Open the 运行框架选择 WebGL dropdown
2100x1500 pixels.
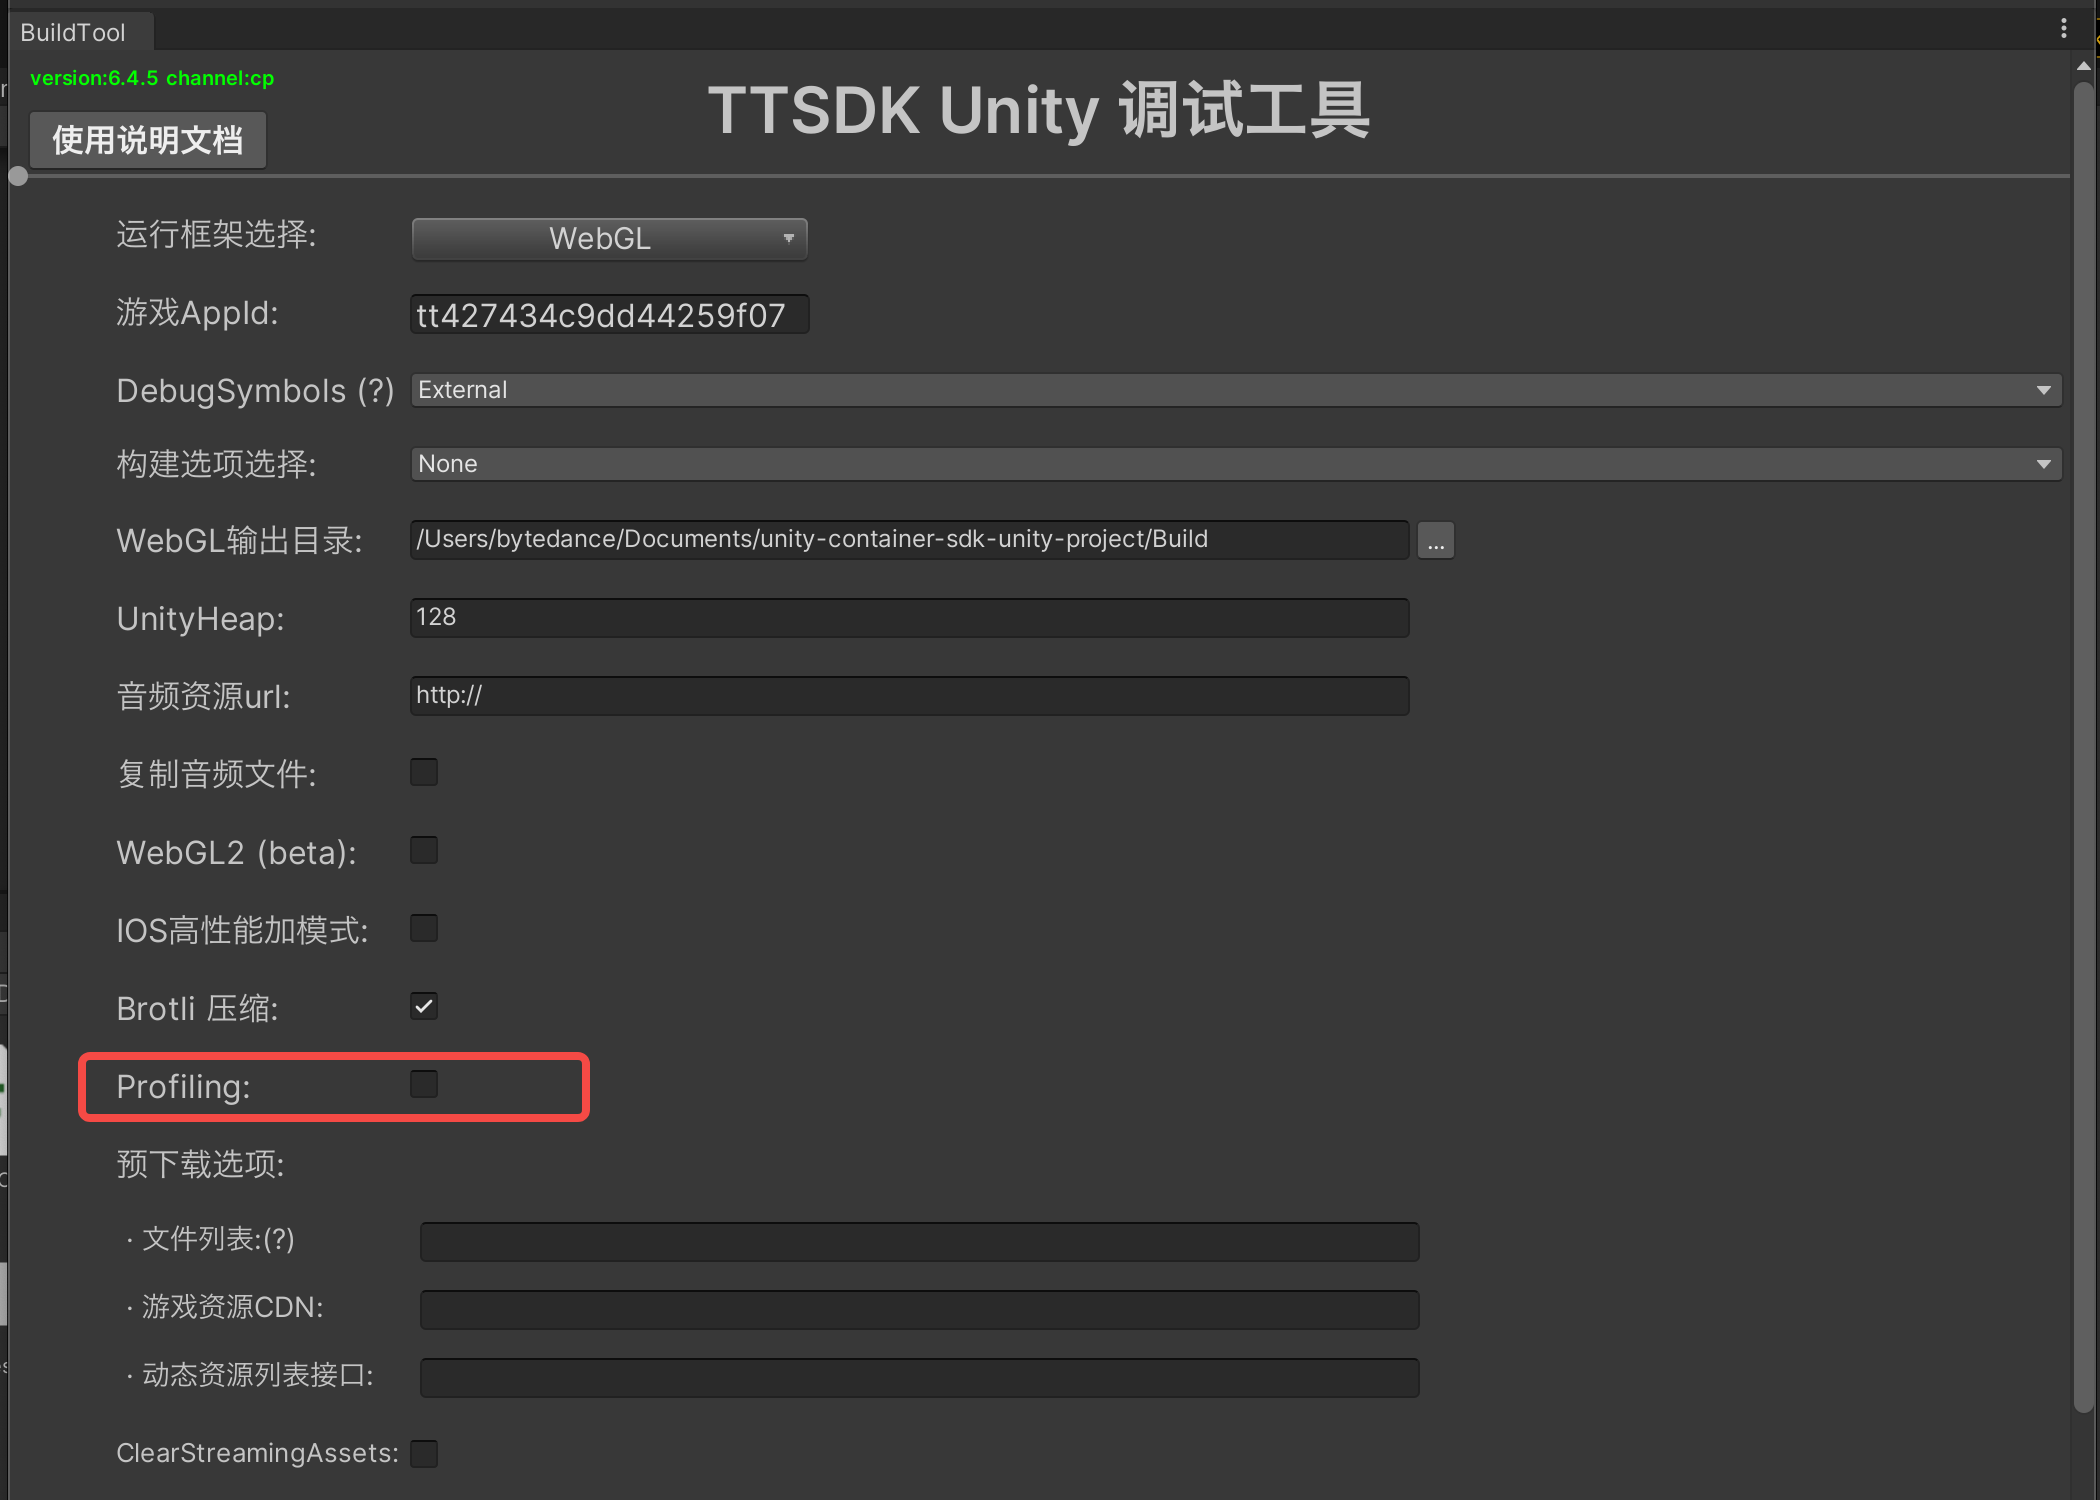609,239
